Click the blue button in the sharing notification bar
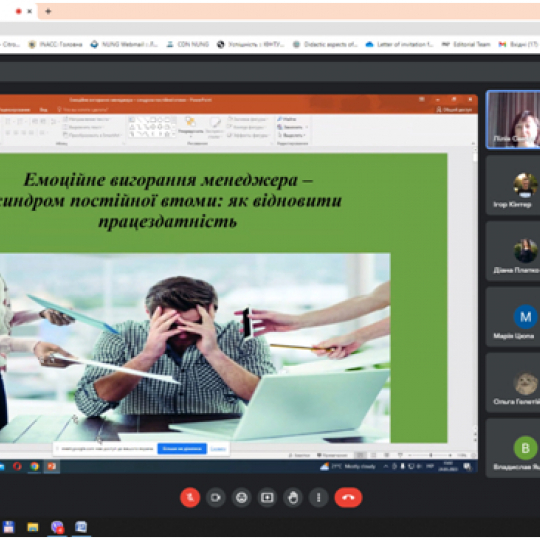 click(x=182, y=449)
